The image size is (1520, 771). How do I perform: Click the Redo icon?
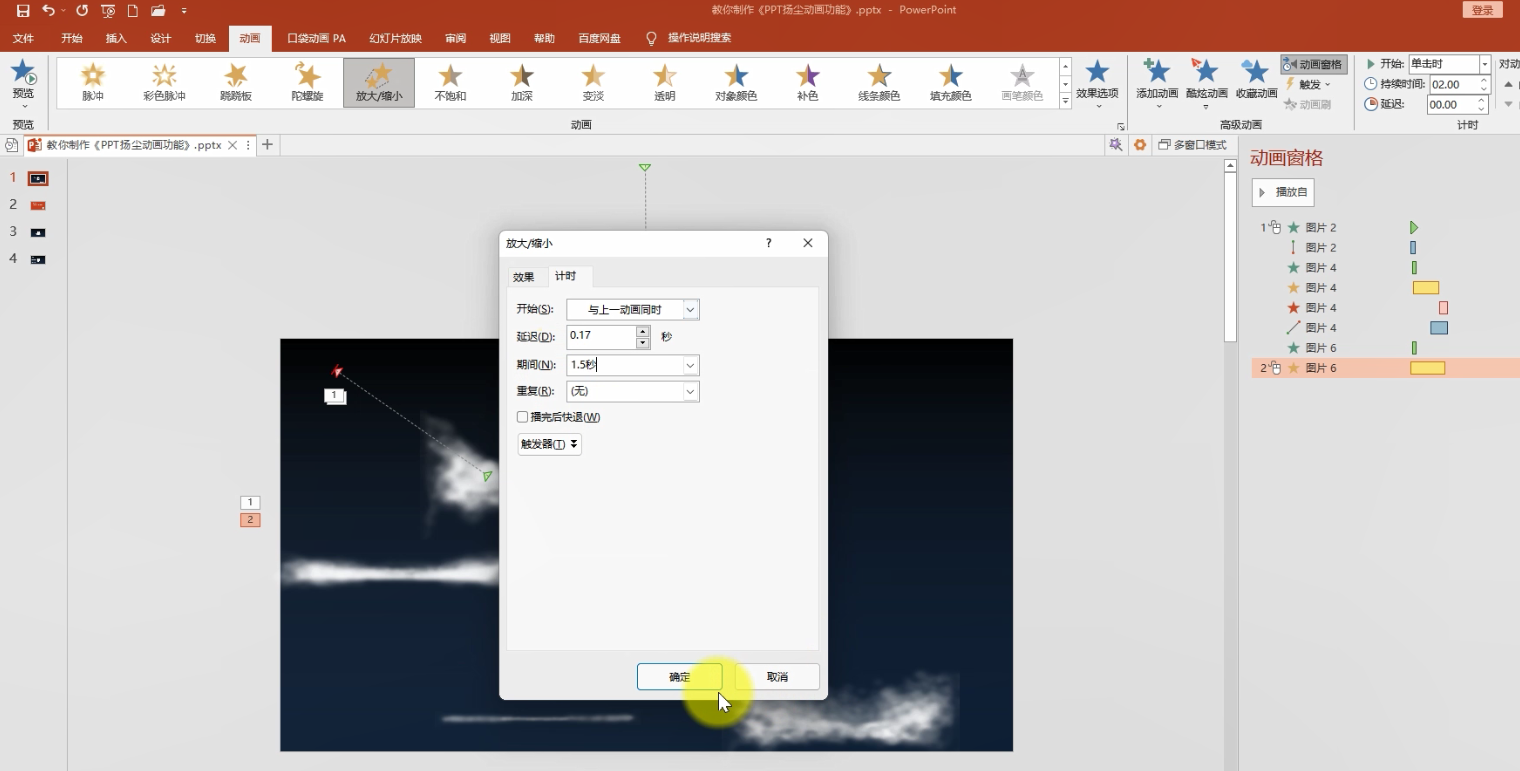click(82, 10)
